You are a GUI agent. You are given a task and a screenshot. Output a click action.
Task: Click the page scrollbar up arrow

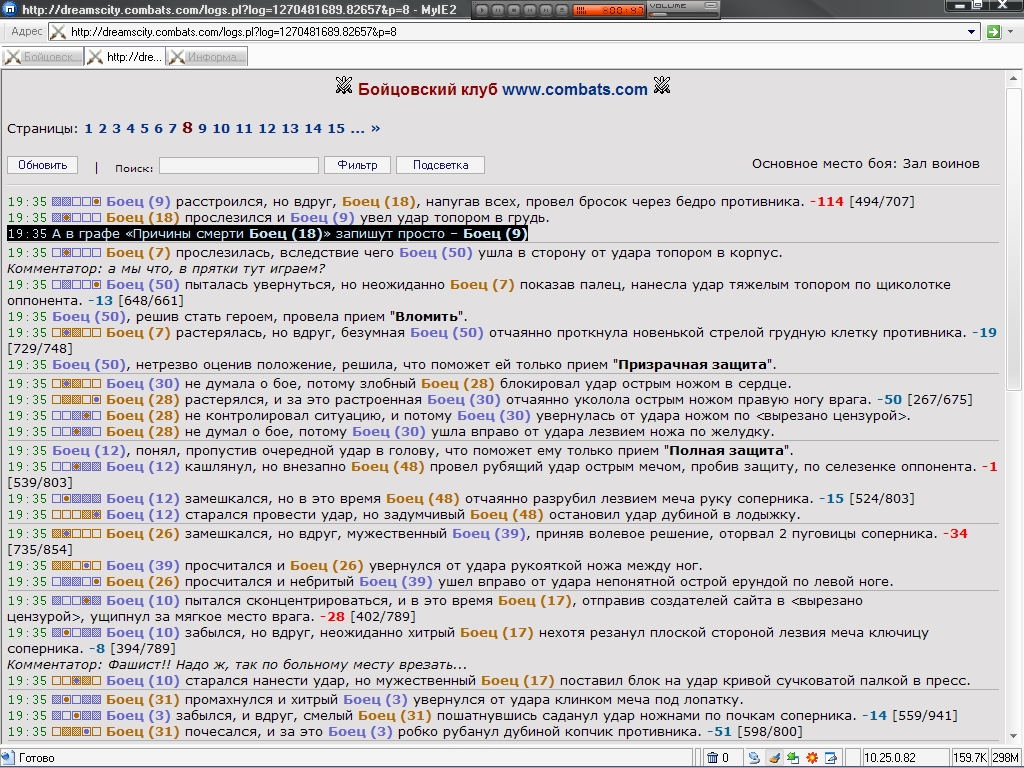point(1013,78)
